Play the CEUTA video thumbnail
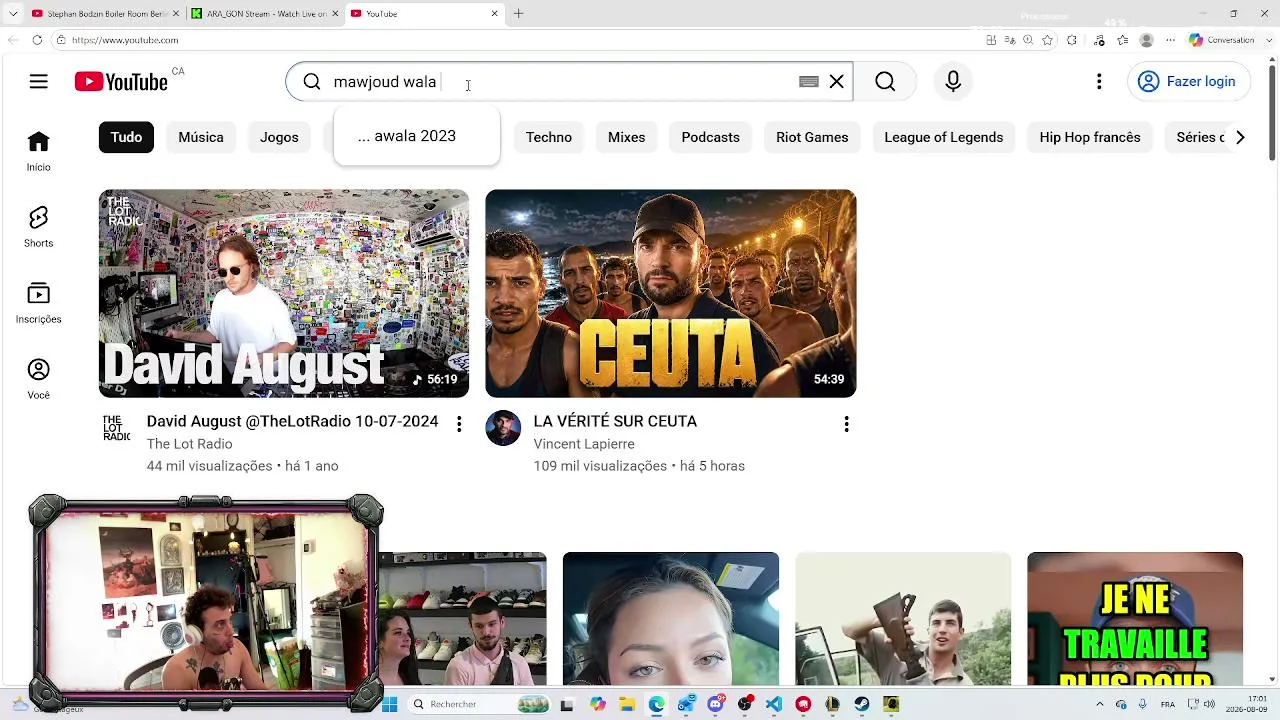Image resolution: width=1280 pixels, height=720 pixels. (x=671, y=293)
